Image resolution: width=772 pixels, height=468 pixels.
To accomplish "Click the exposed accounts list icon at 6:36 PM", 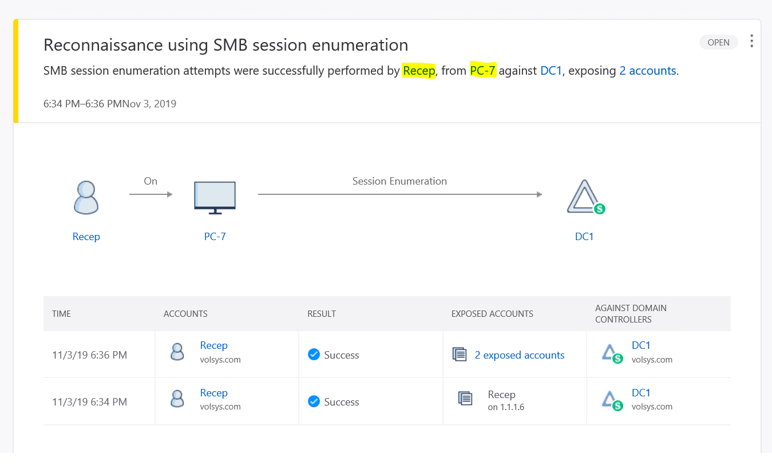I will [460, 354].
